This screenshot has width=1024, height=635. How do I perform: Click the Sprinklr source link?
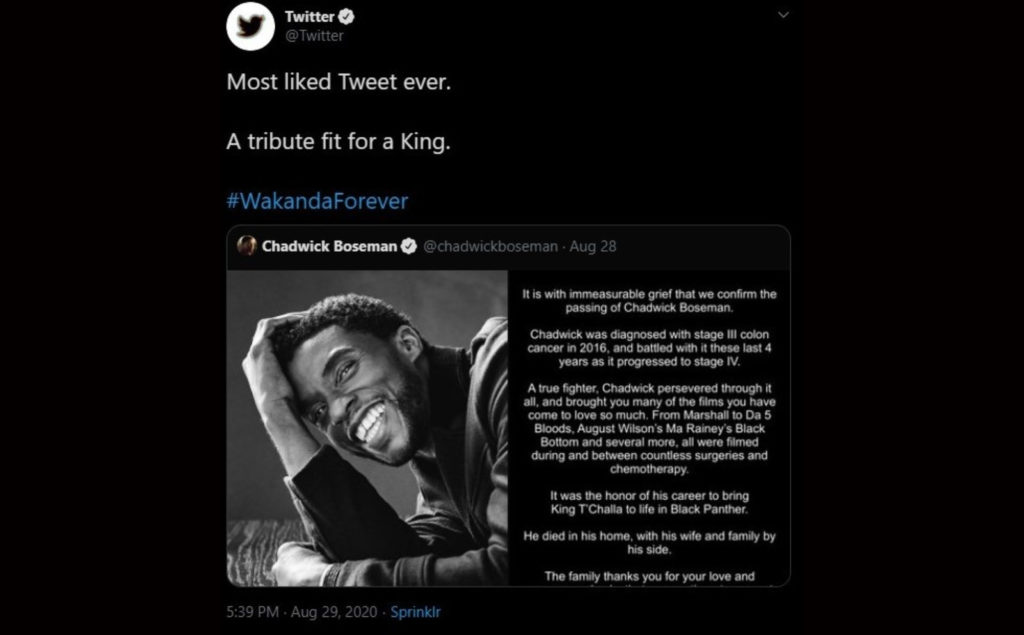[414, 611]
